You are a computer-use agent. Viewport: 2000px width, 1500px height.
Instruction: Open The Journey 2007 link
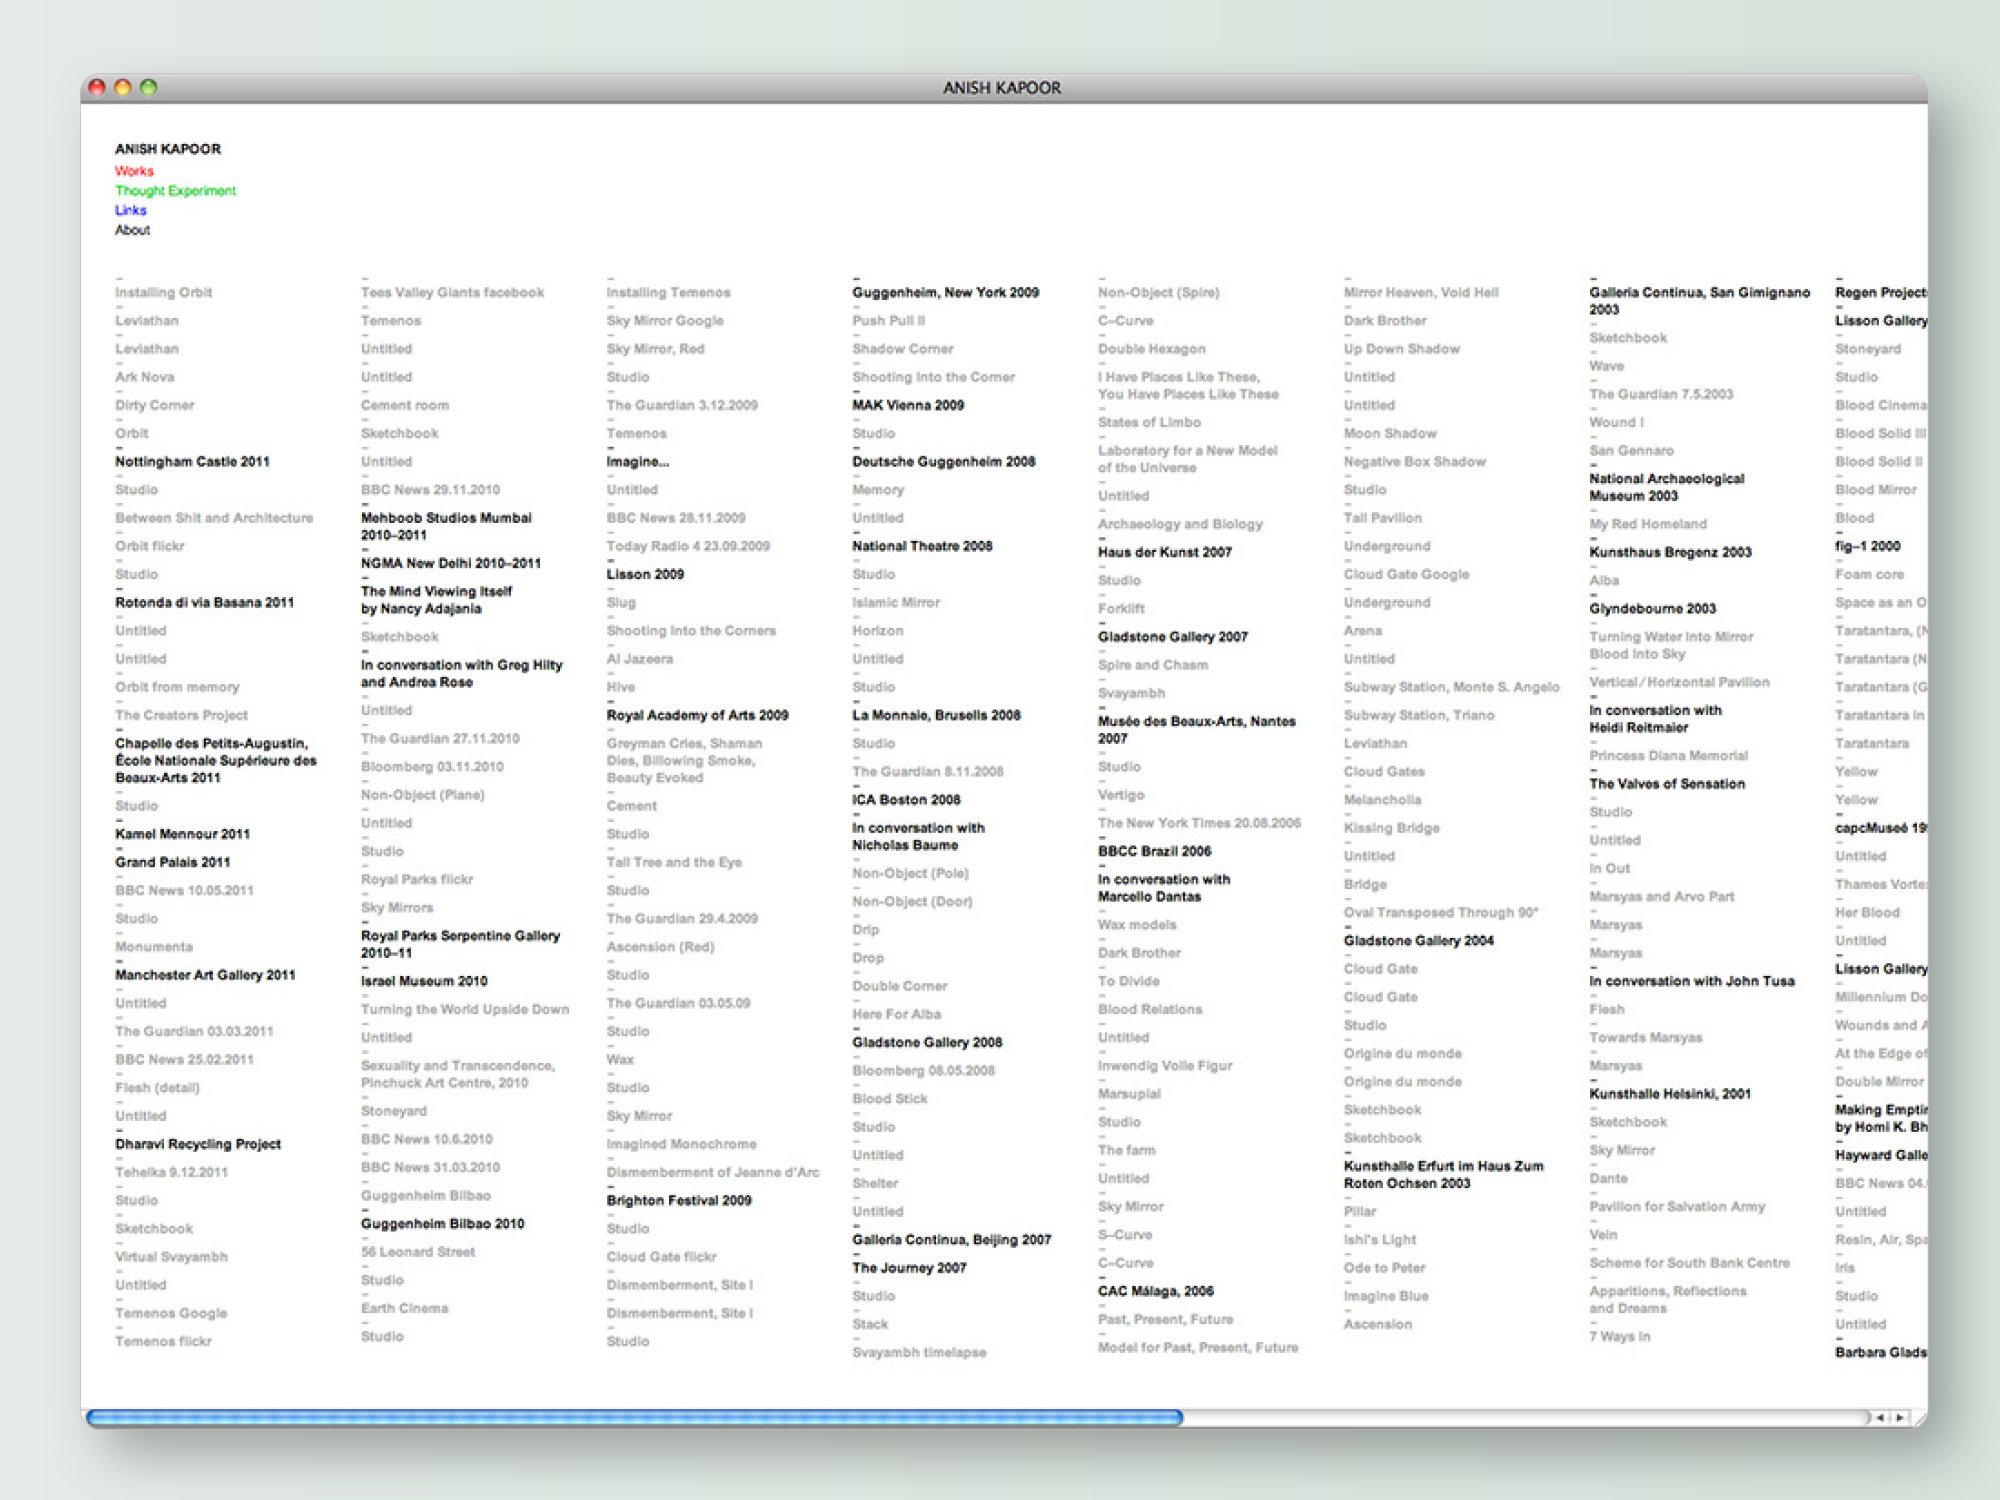(909, 1268)
